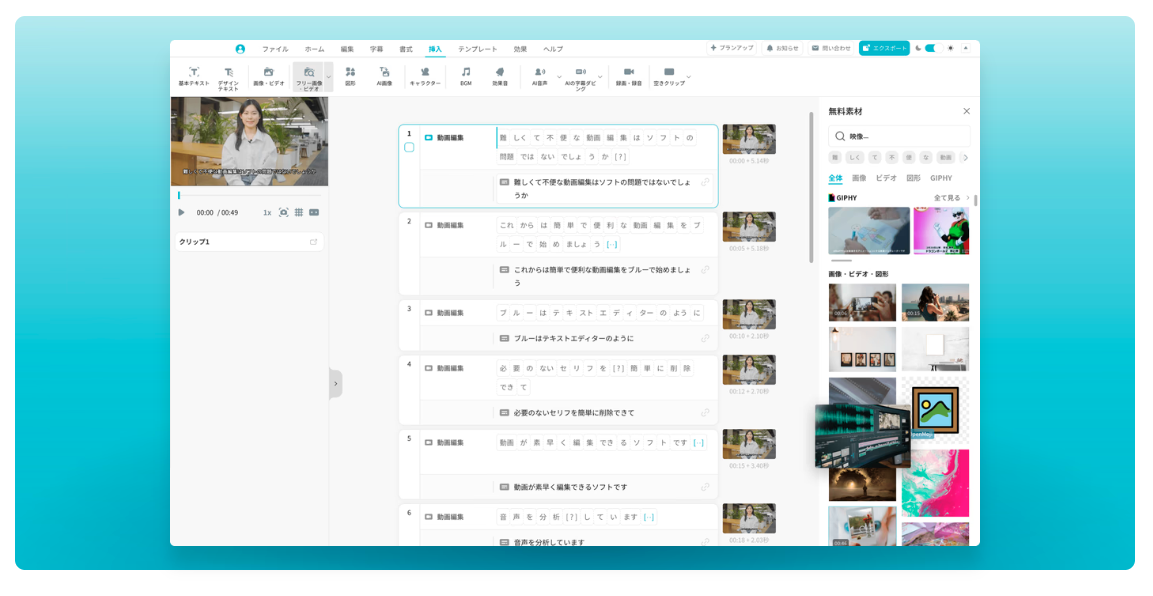This screenshot has width=1153, height=596.
Task: Click the video preview progress bar
Action: 249,195
